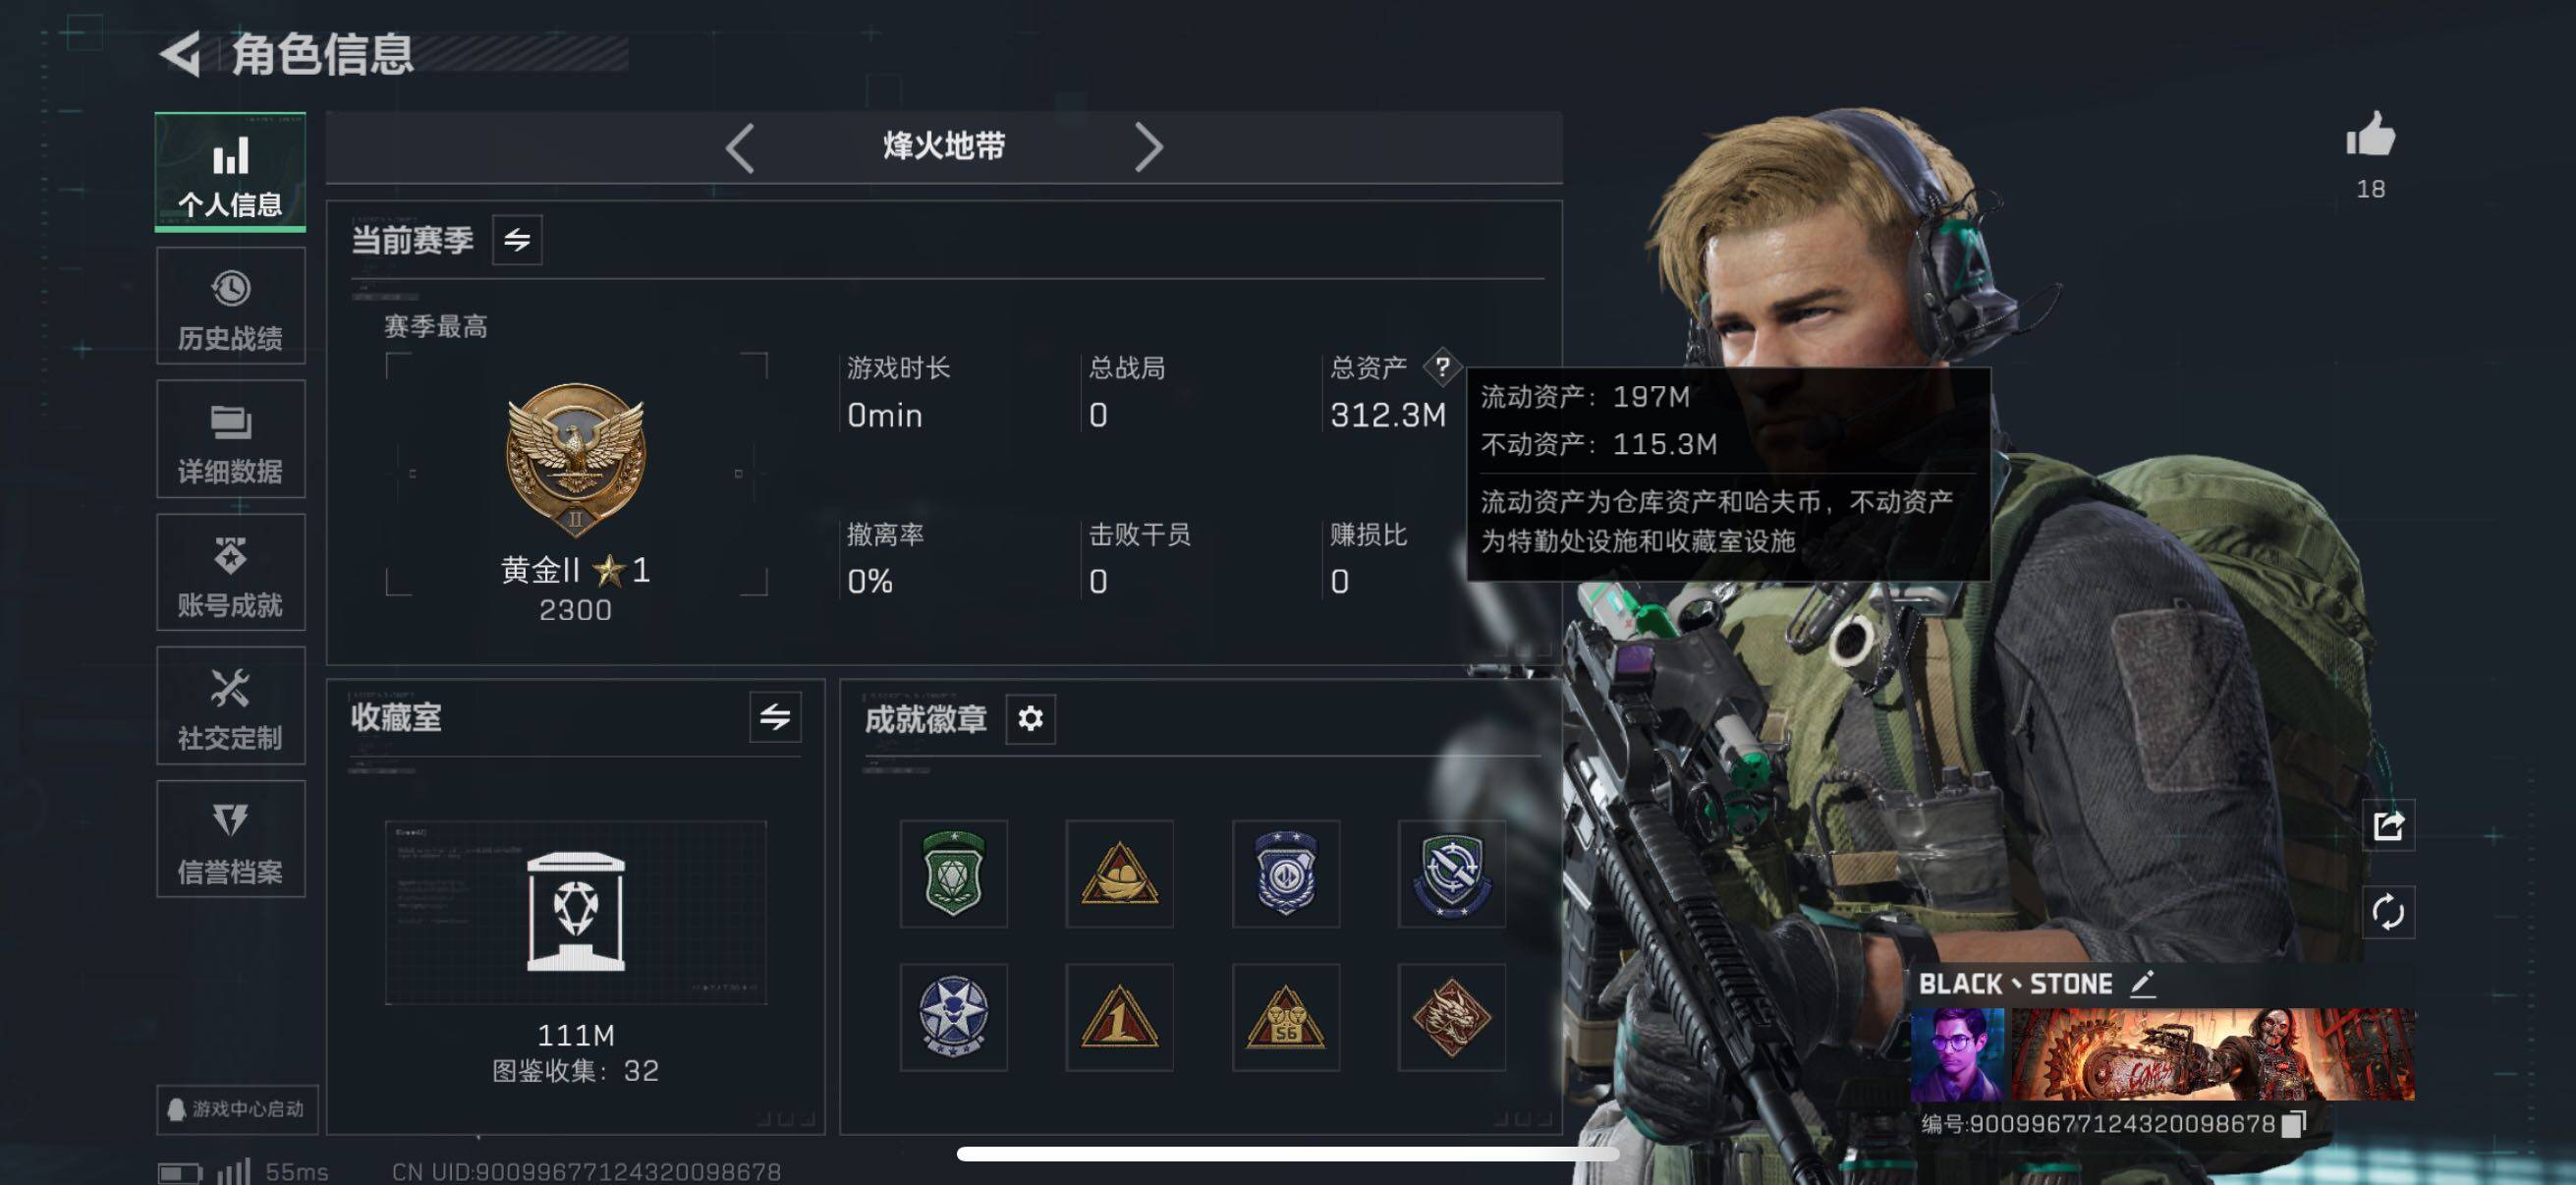This screenshot has height=1185, width=2576.
Task: Open the 社交定制 sidebar tab
Action: tap(230, 706)
